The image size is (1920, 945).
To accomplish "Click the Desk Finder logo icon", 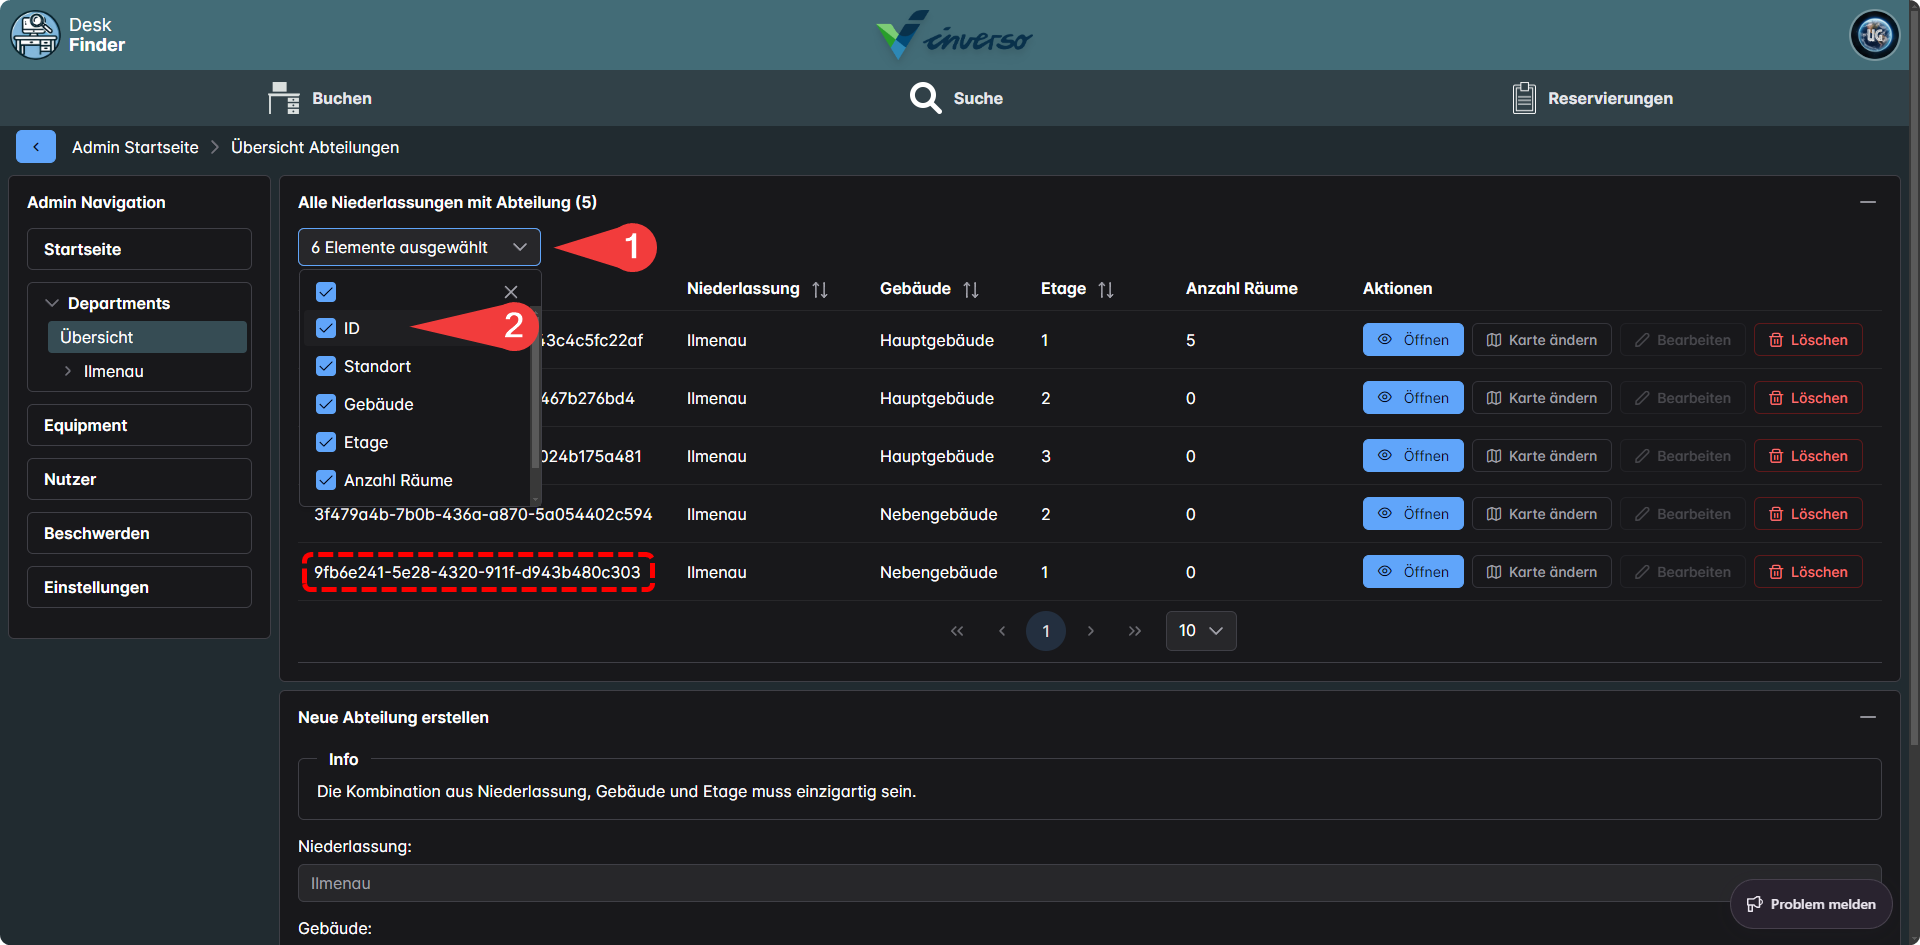I will click(35, 35).
